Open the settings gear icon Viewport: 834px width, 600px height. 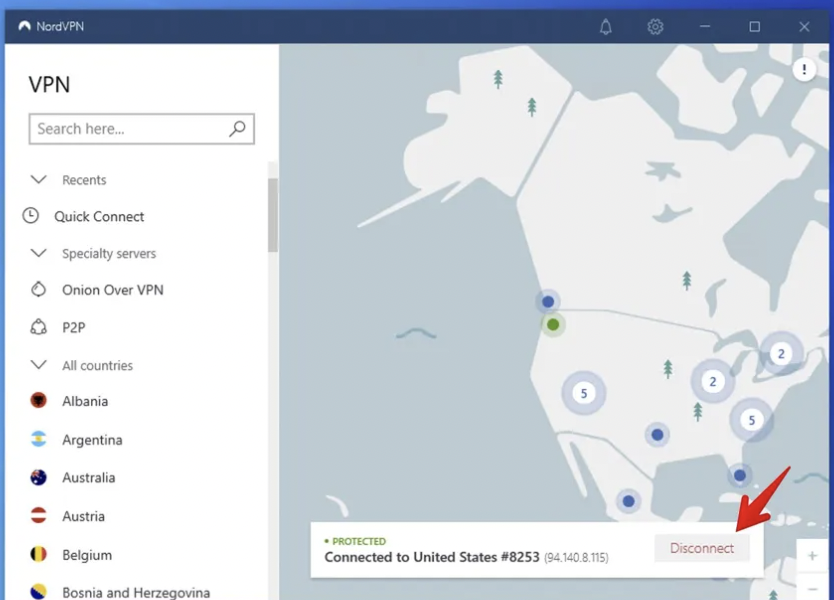tap(655, 27)
